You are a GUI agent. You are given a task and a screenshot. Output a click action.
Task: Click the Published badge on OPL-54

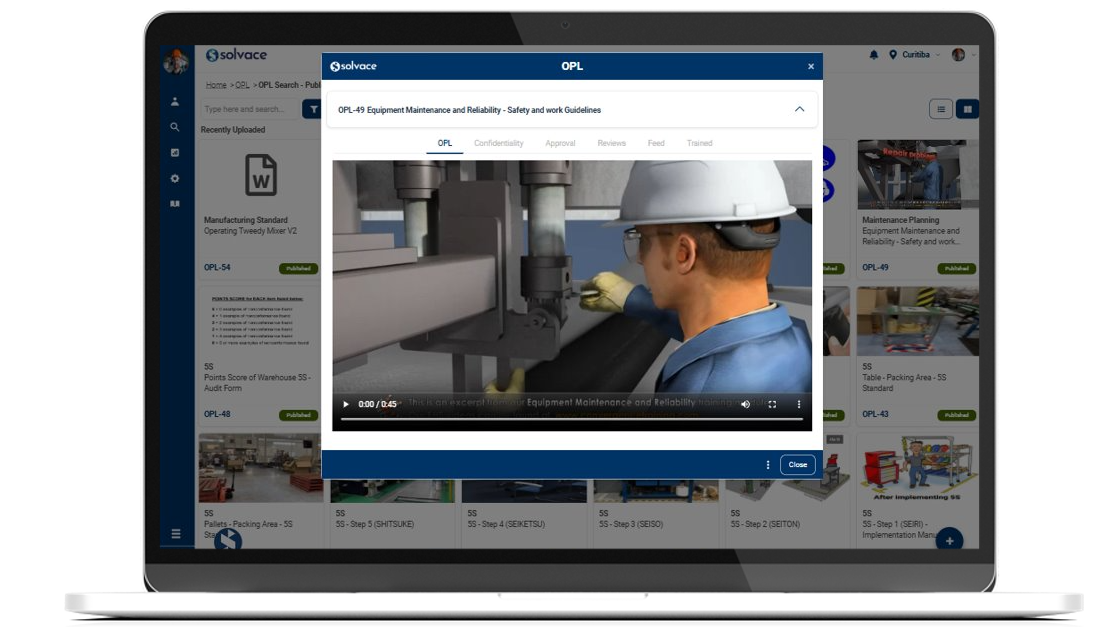[x=298, y=269]
